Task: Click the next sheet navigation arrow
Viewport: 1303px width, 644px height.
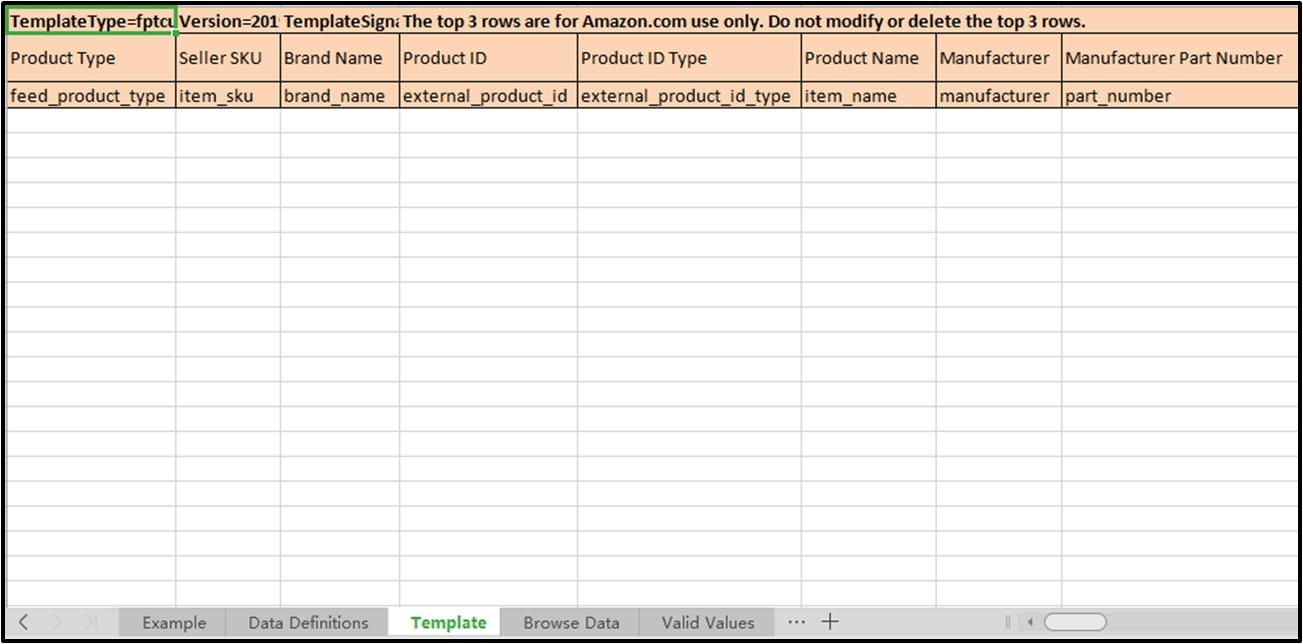Action: click(57, 622)
